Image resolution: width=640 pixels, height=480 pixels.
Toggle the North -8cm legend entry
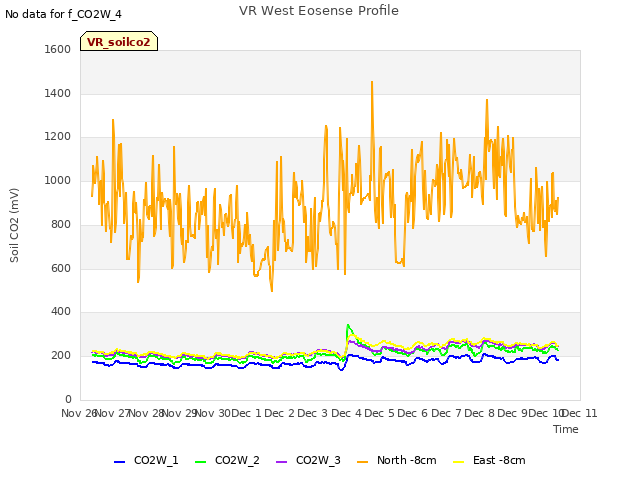coord(397,460)
